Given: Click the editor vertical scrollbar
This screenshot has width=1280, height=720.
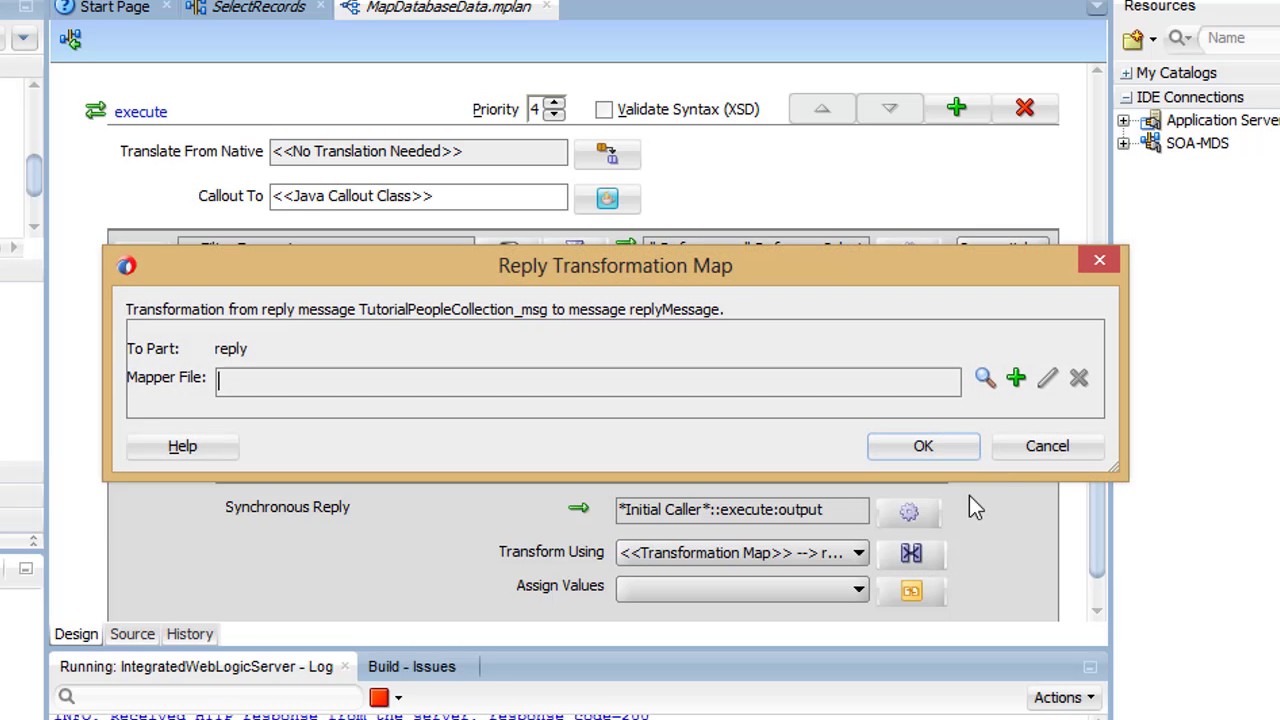Looking at the screenshot, I should click(x=1096, y=340).
